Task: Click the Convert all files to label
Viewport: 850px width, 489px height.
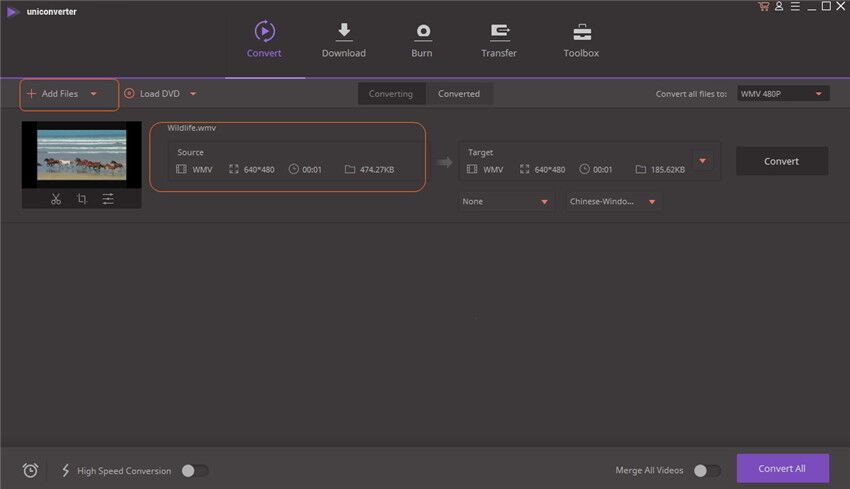Action: 691,94
